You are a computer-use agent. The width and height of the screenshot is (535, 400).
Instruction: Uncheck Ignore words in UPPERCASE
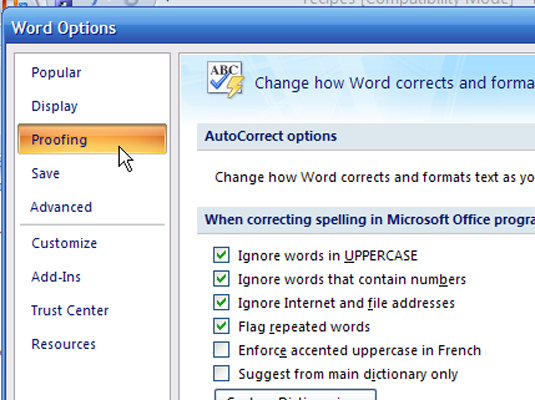(221, 255)
